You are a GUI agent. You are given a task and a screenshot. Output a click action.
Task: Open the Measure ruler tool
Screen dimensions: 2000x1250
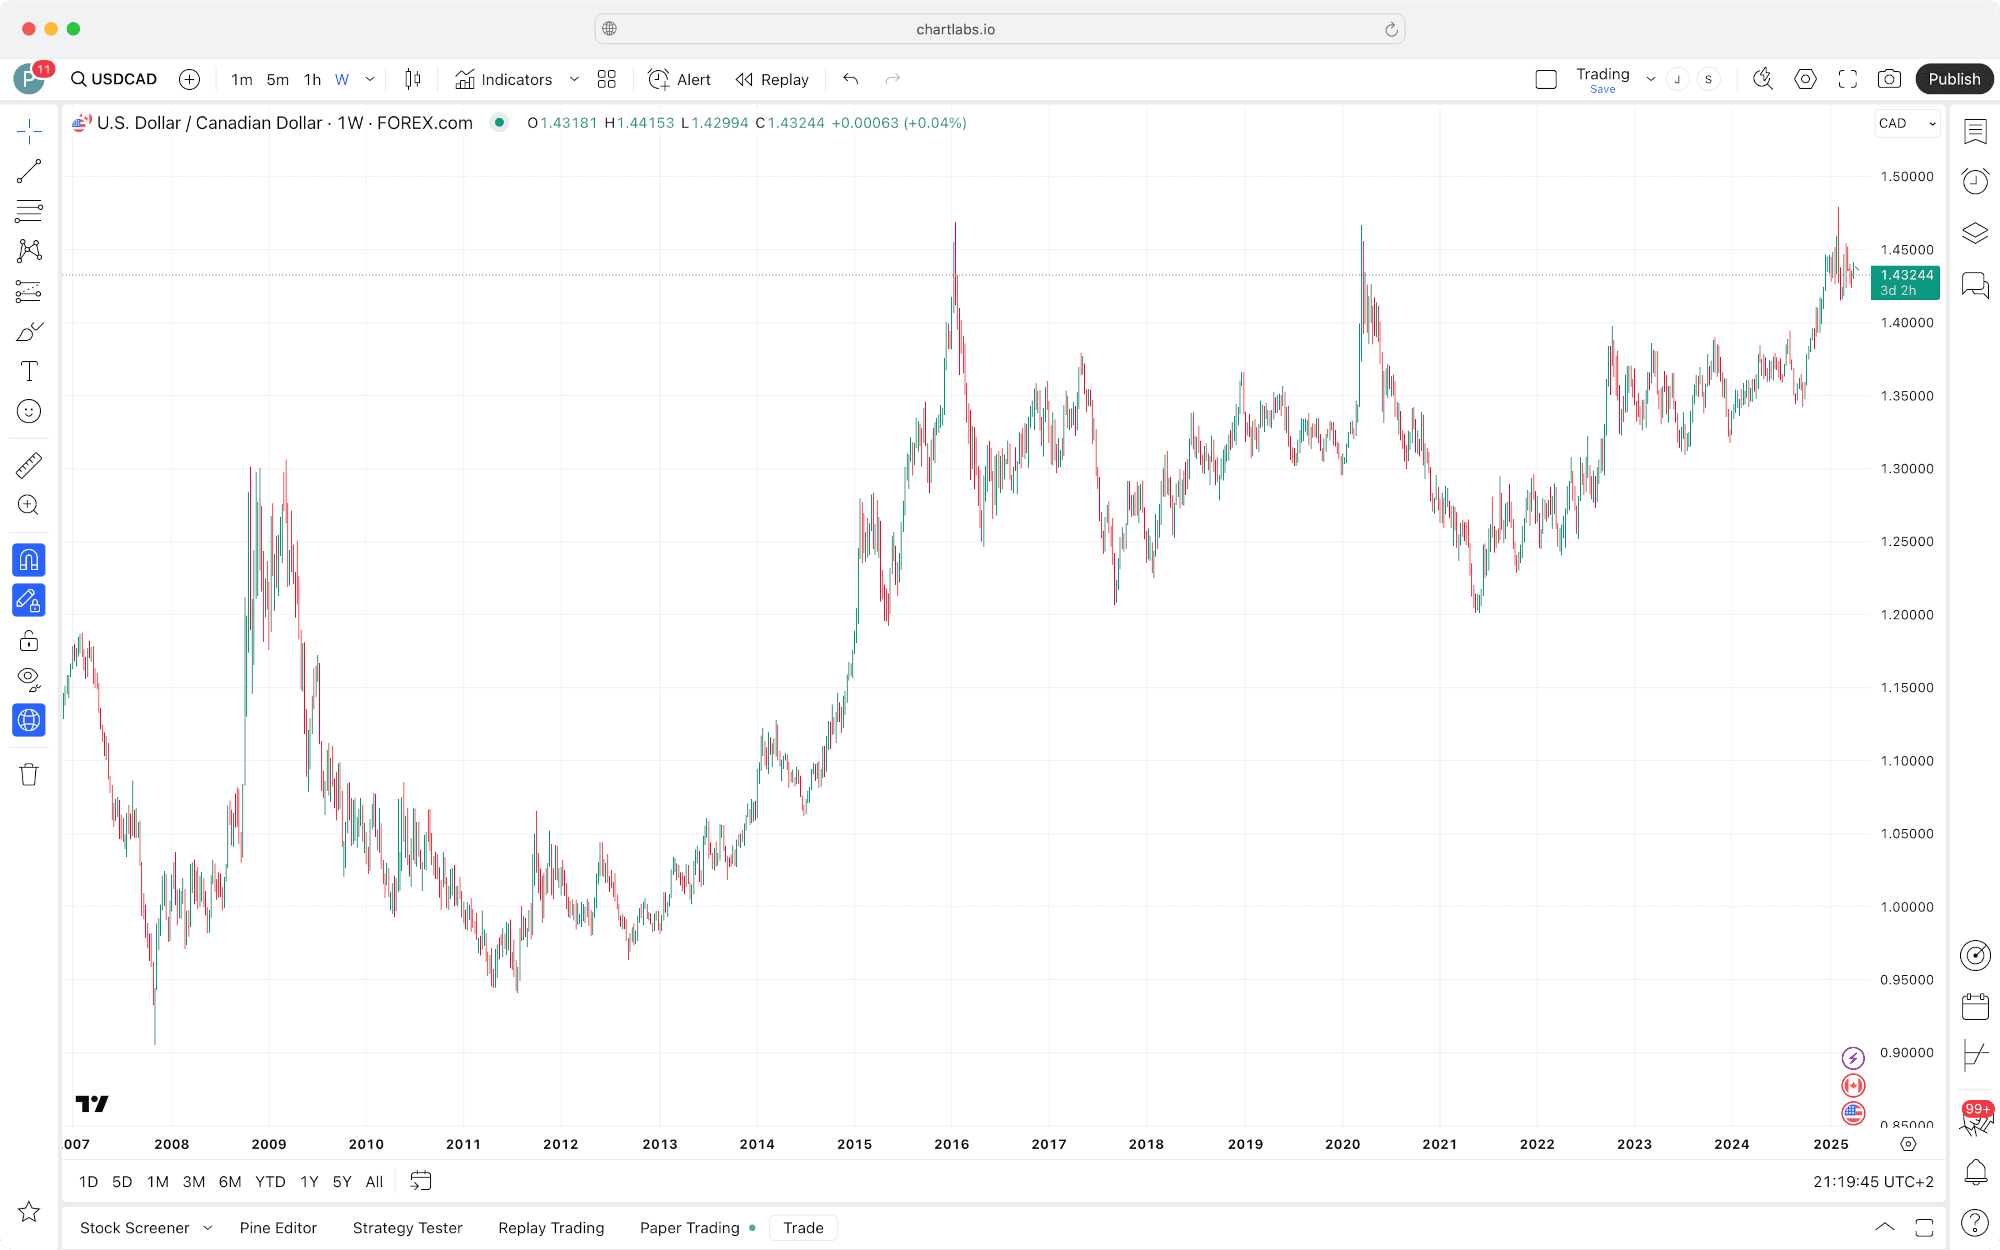[x=29, y=465]
